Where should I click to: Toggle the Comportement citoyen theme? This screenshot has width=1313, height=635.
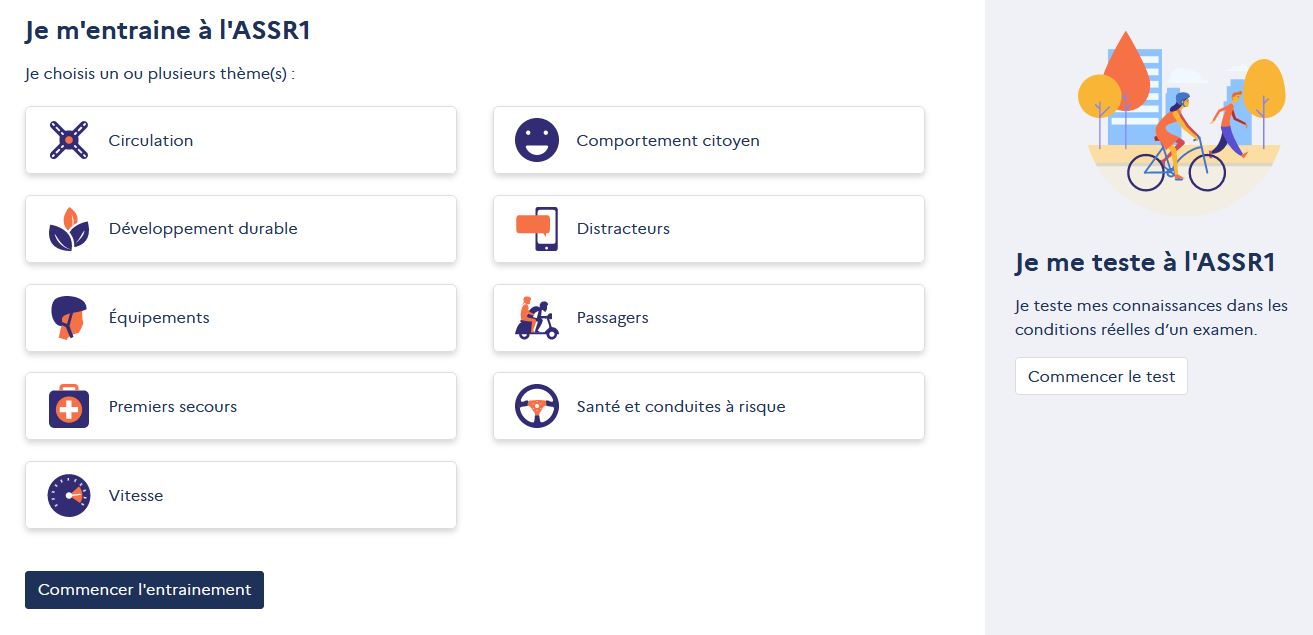pyautogui.click(x=709, y=140)
